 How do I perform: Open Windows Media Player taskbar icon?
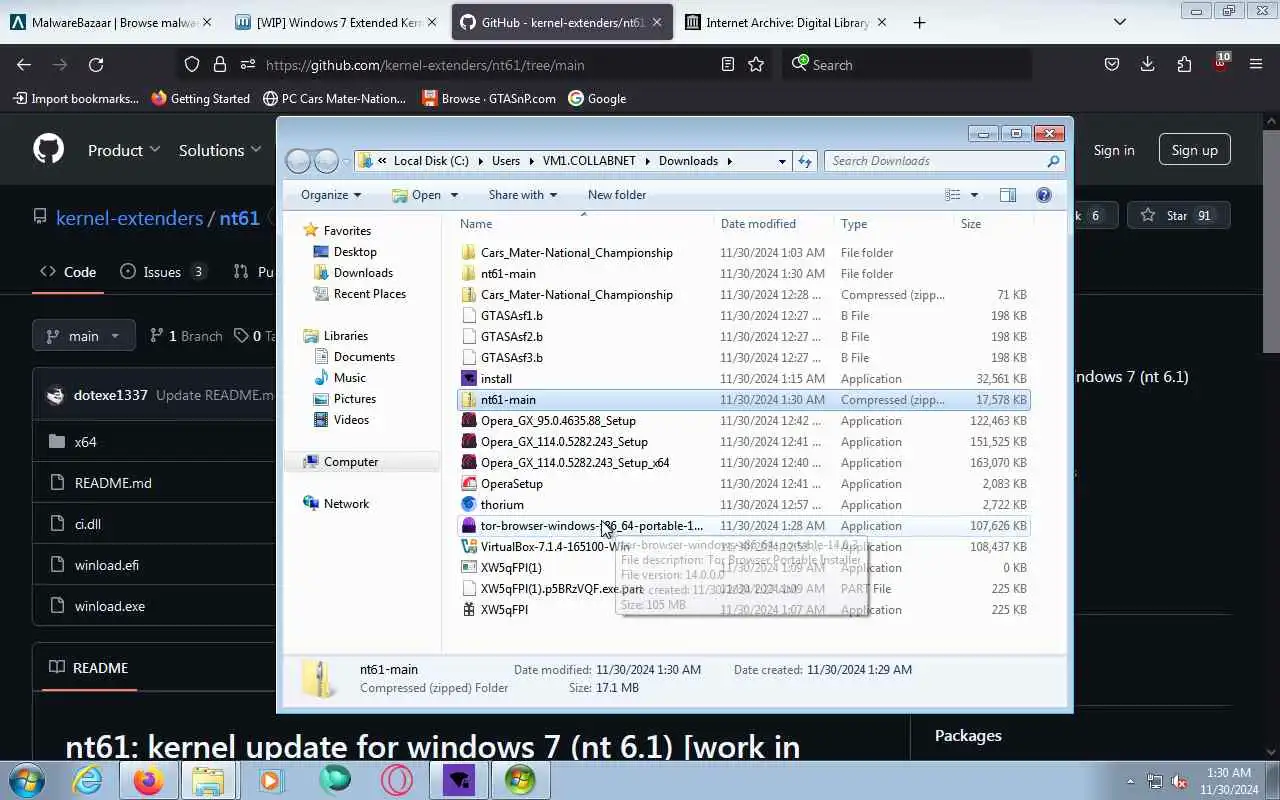point(272,780)
